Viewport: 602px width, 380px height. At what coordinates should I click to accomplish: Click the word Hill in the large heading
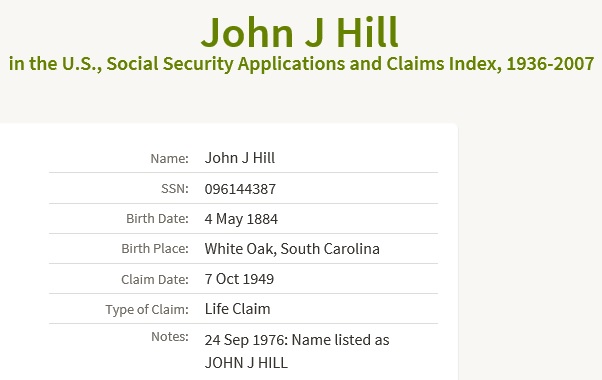pos(368,32)
